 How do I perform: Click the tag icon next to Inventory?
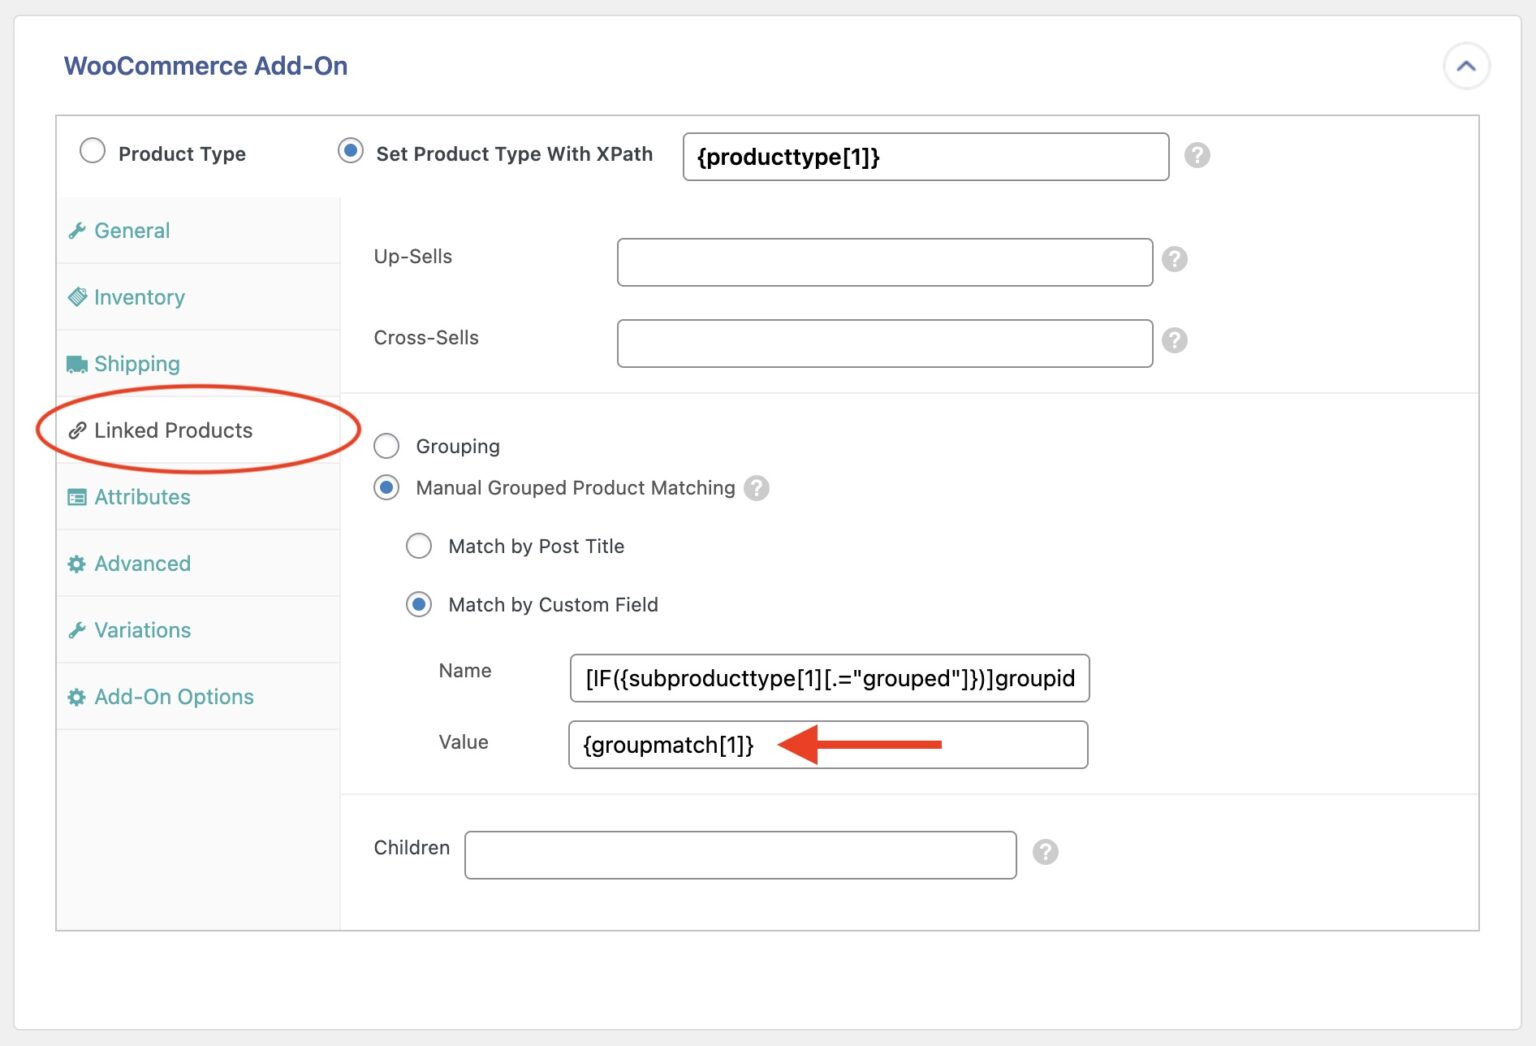(77, 297)
